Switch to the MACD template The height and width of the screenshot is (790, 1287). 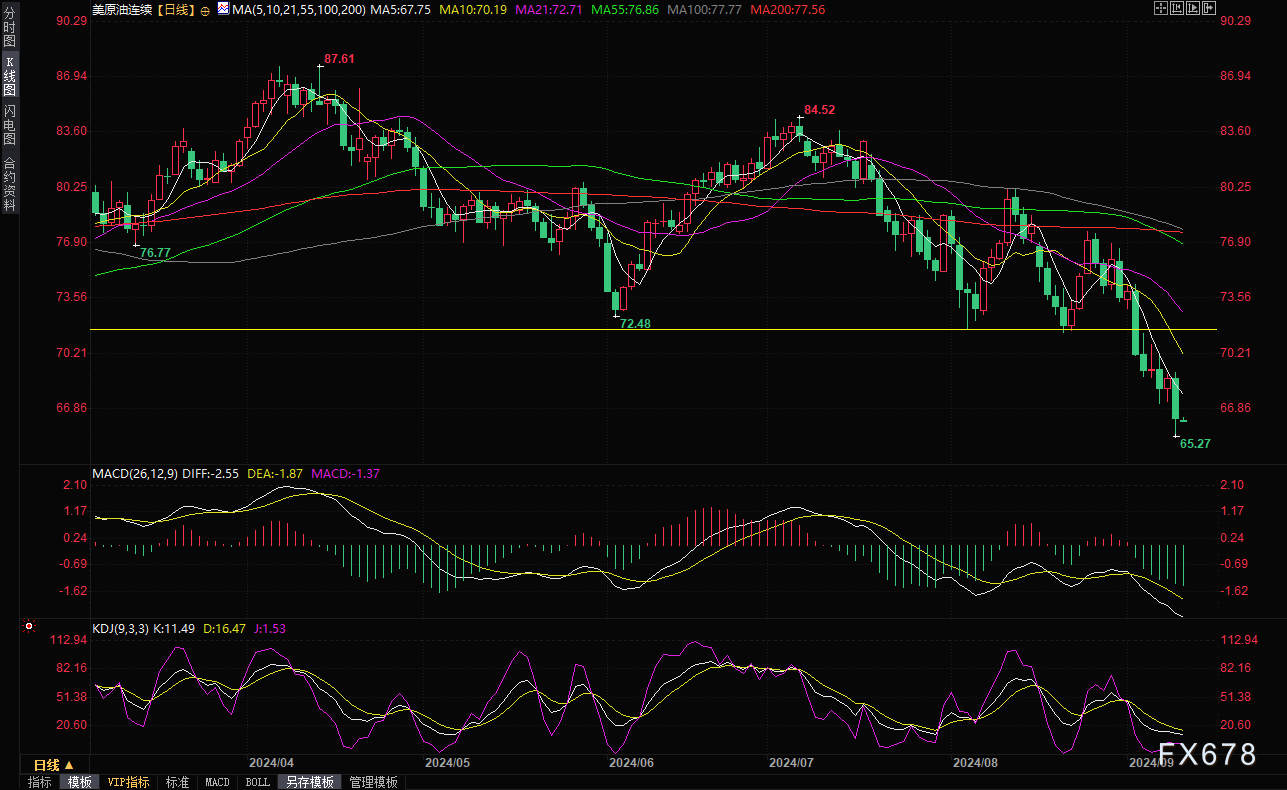(x=217, y=782)
